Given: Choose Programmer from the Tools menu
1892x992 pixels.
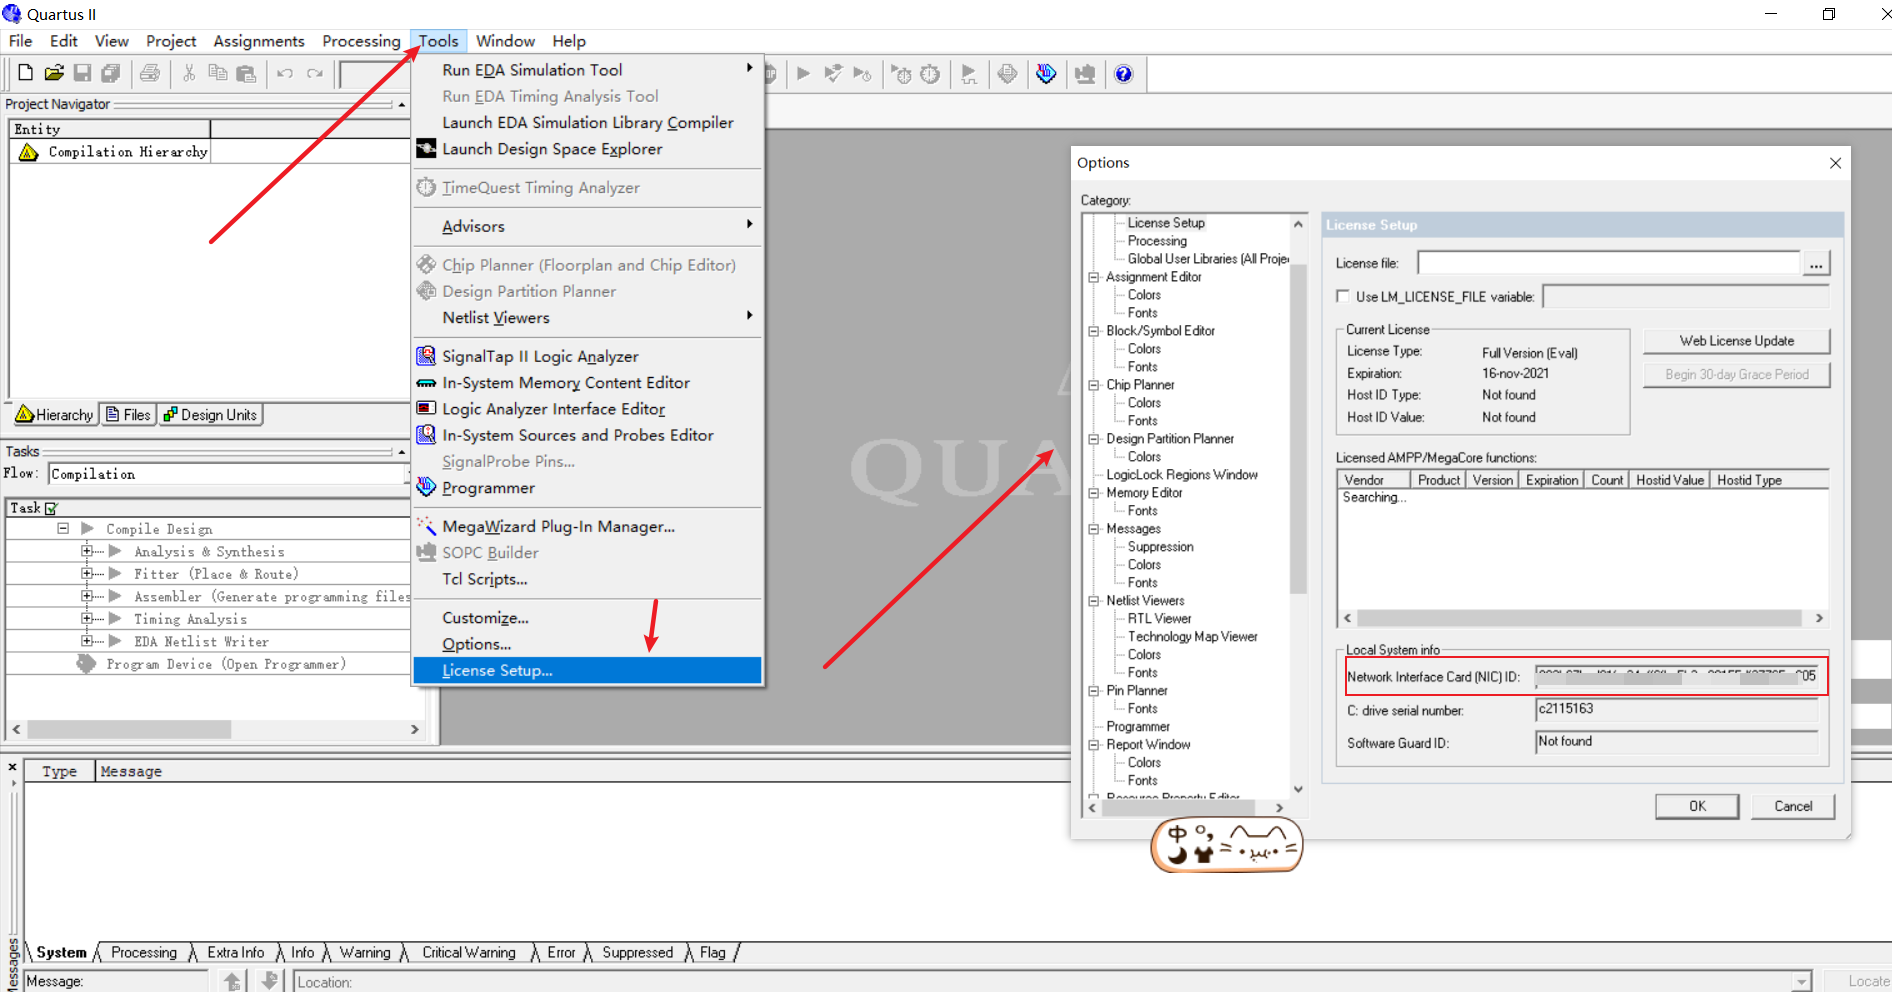Looking at the screenshot, I should (588, 488).
